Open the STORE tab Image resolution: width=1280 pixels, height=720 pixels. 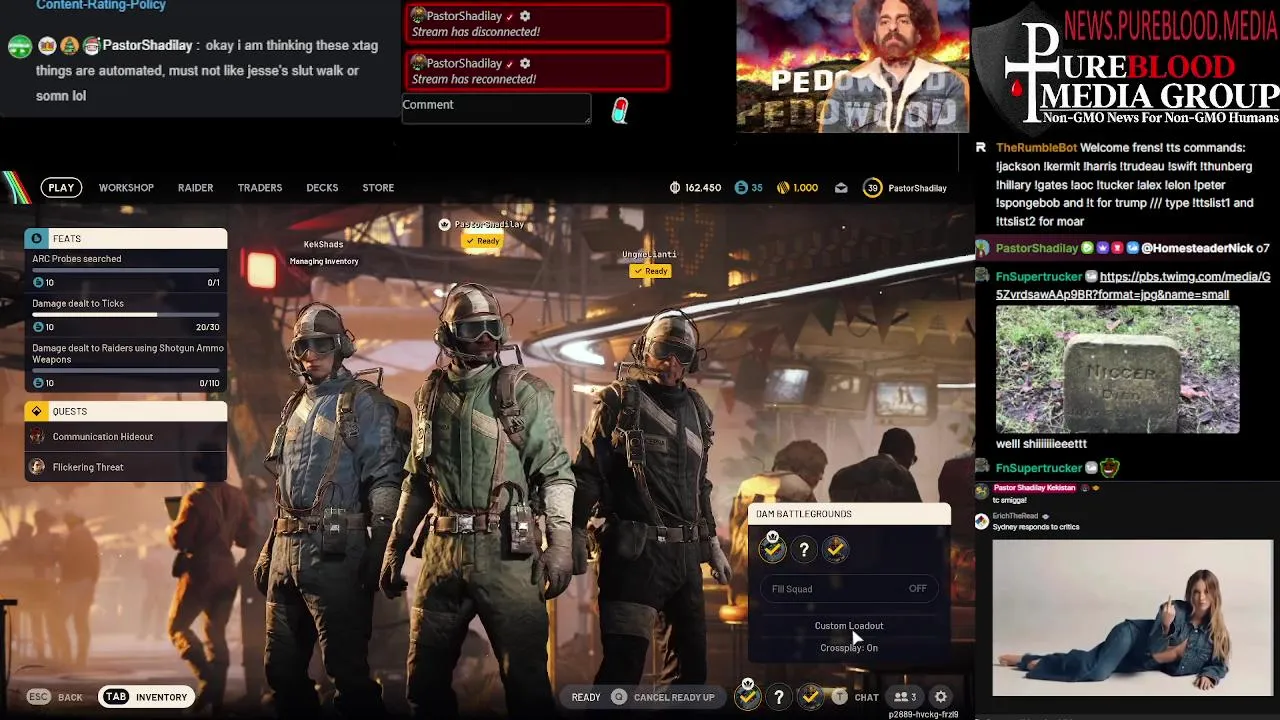coord(378,187)
